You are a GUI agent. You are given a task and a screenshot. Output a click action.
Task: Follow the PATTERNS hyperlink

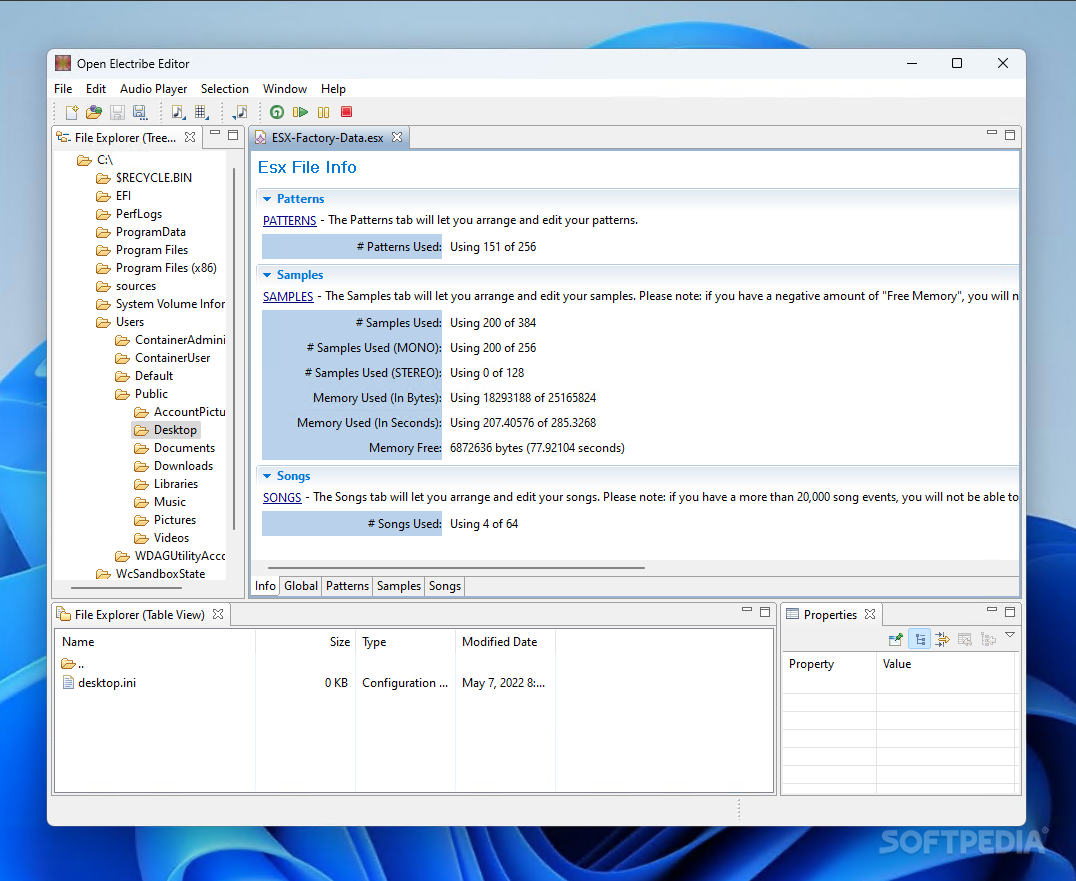(290, 221)
